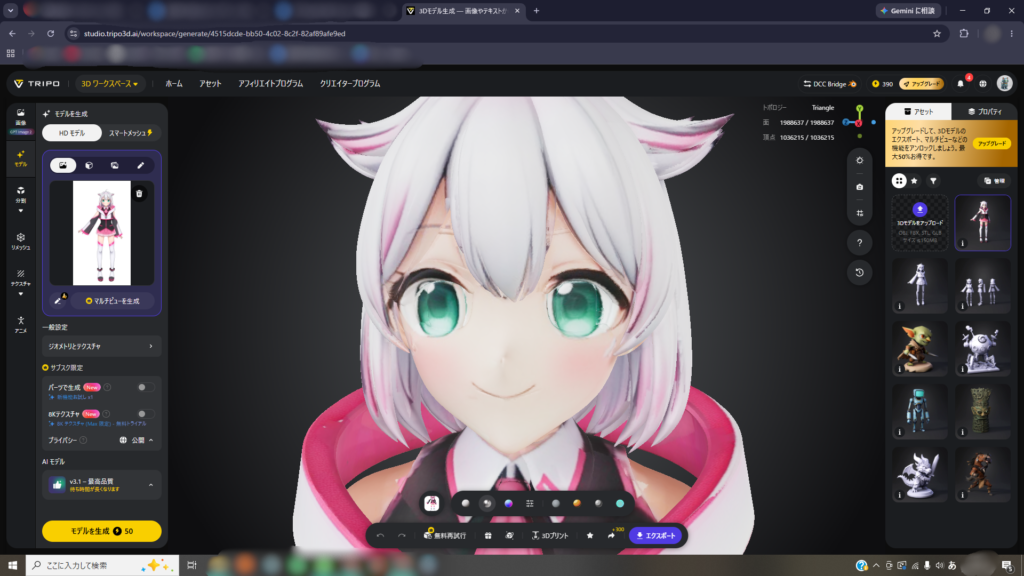
Task: Switch to HD モデル mode
Action: (72, 133)
